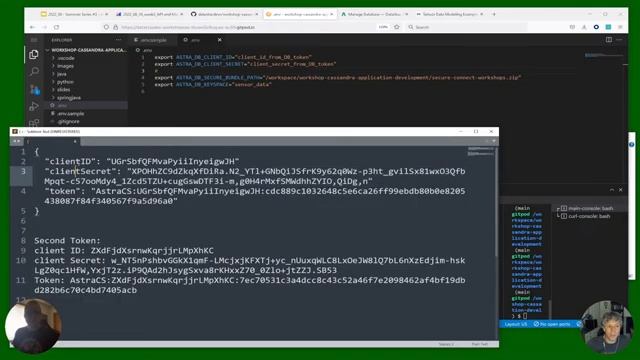
Task: Open the Extensions icon in activity bar
Action: click(34, 122)
